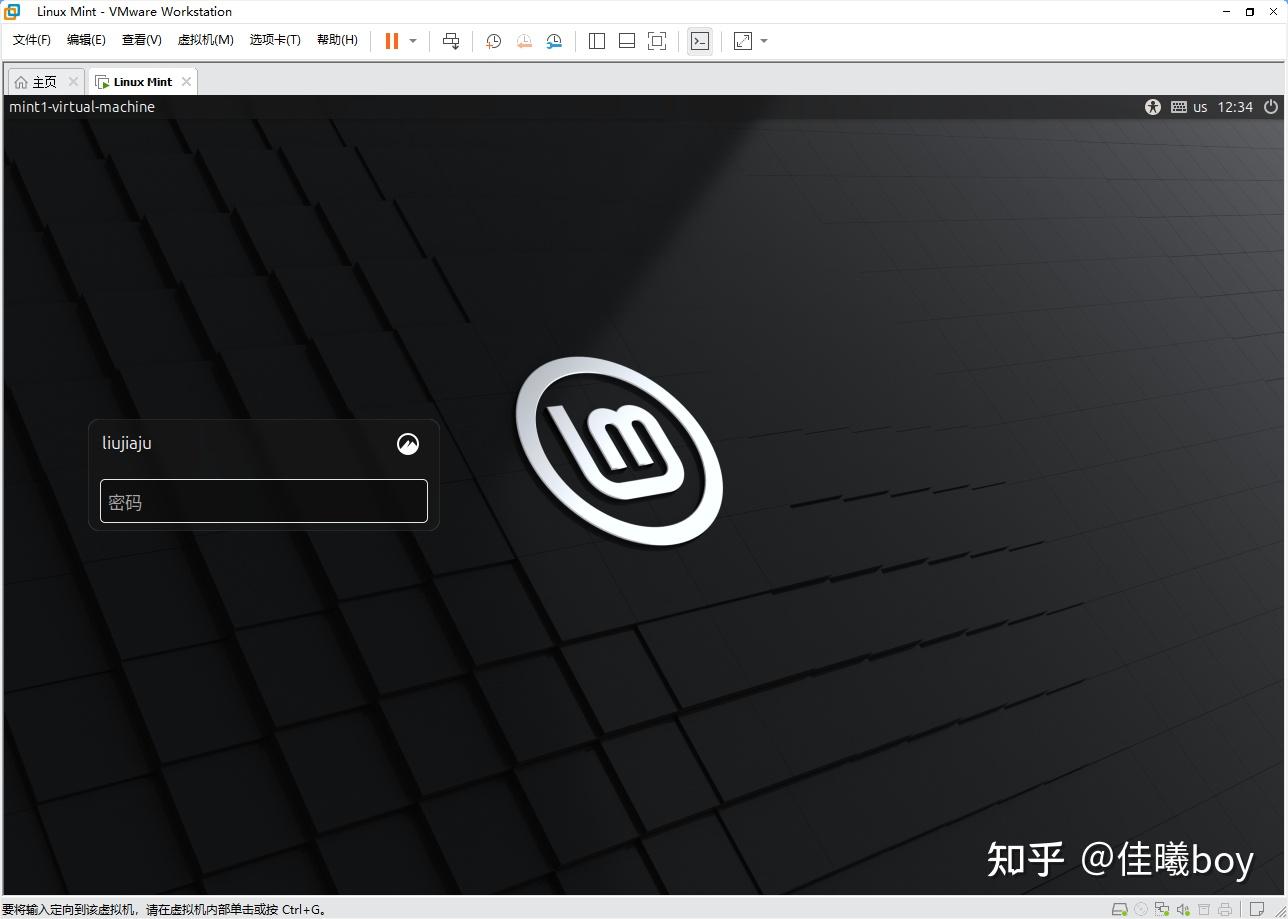Click the network adapter icon in status bar
Image resolution: width=1288 pixels, height=919 pixels.
pyautogui.click(x=1163, y=910)
